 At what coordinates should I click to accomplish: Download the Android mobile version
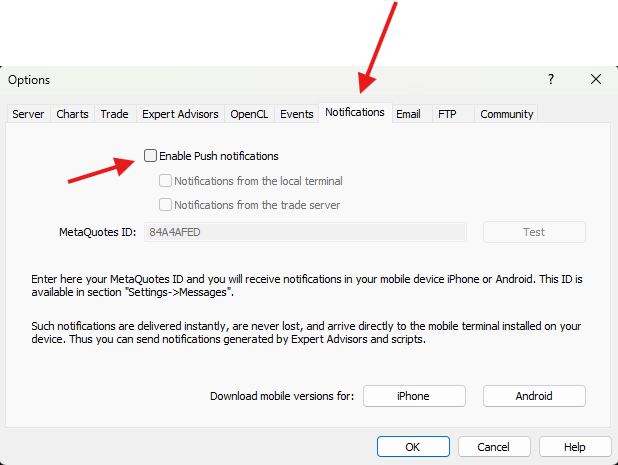coord(534,396)
